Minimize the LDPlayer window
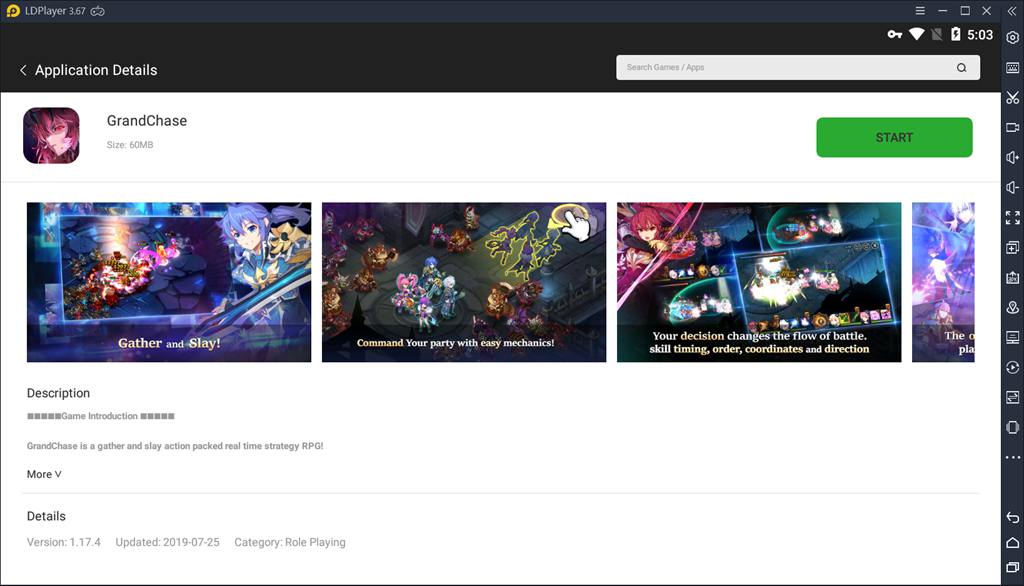 click(x=942, y=10)
